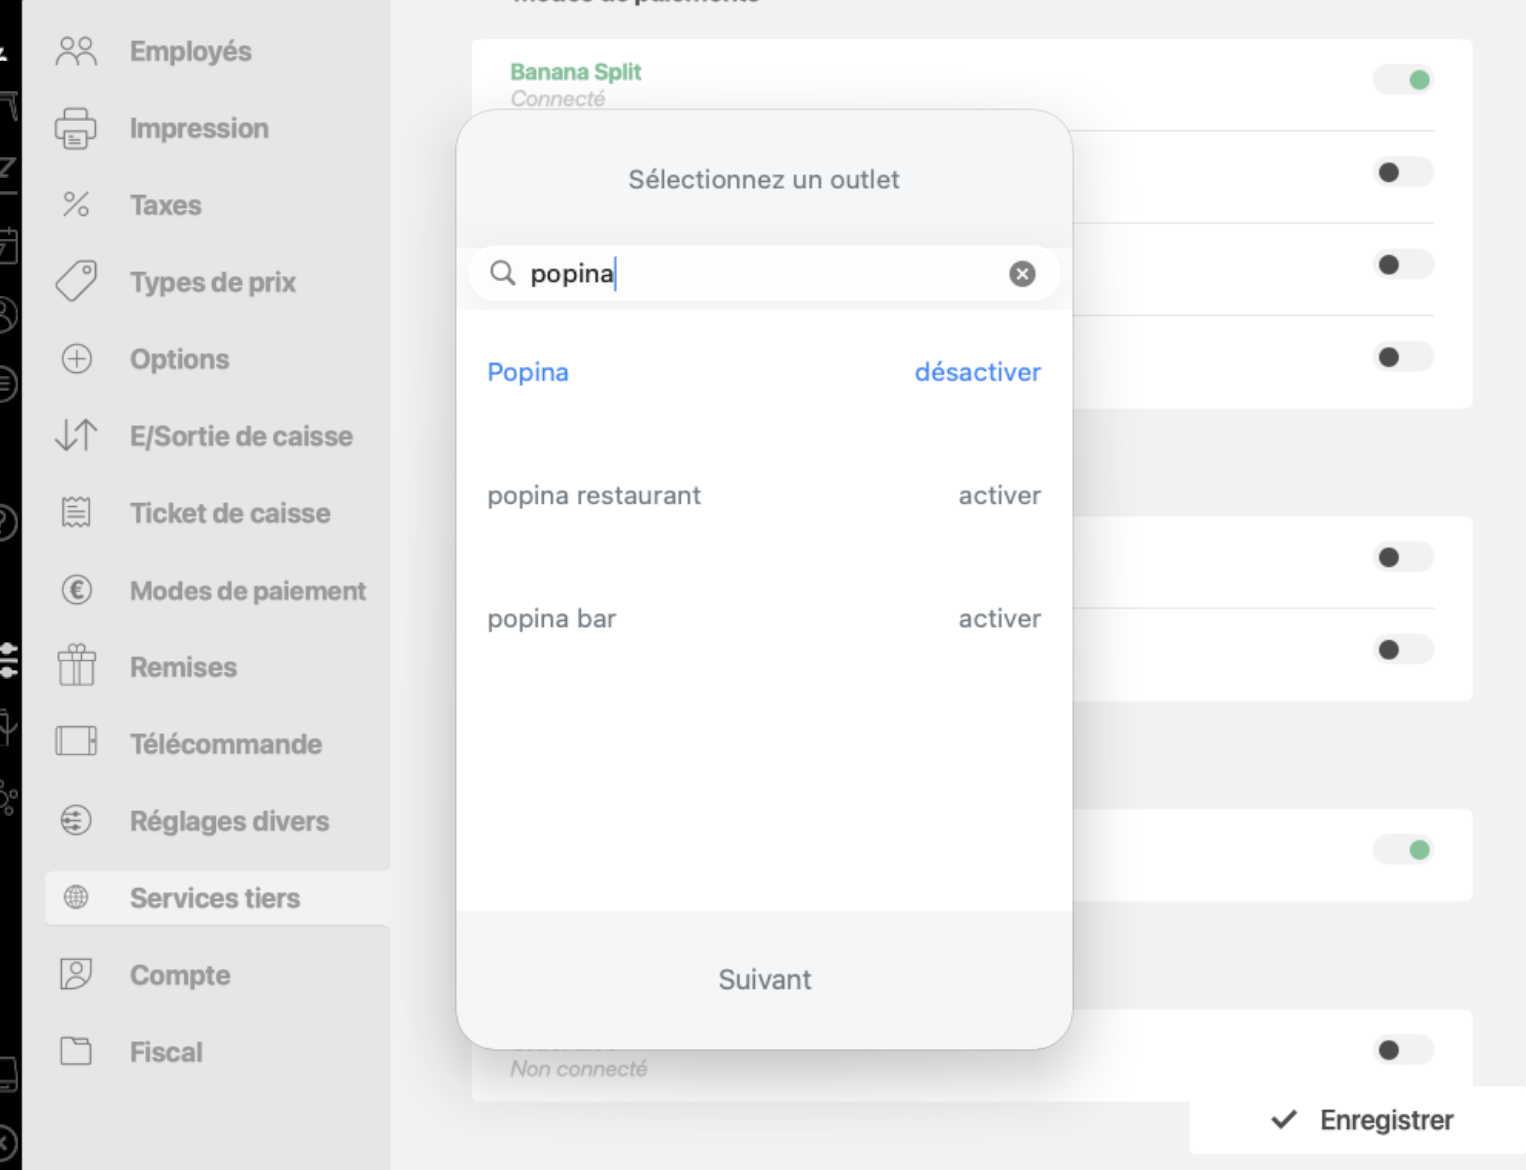
Task: Click désactiver next to Popina
Action: pyautogui.click(x=977, y=372)
